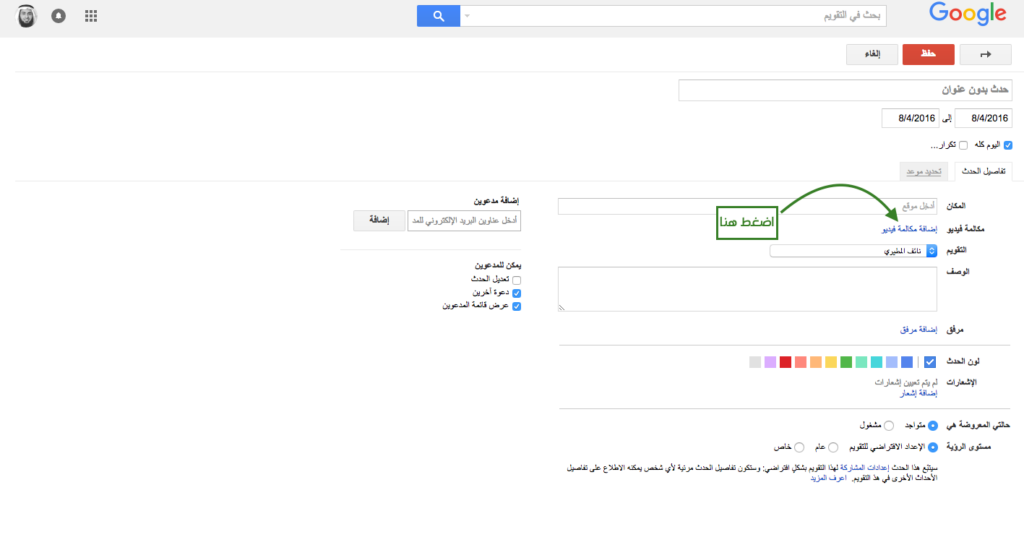Image resolution: width=1024 pixels, height=558 pixels.
Task: Check the guests can modify event (تعديل الحدث) box
Action: click(517, 280)
